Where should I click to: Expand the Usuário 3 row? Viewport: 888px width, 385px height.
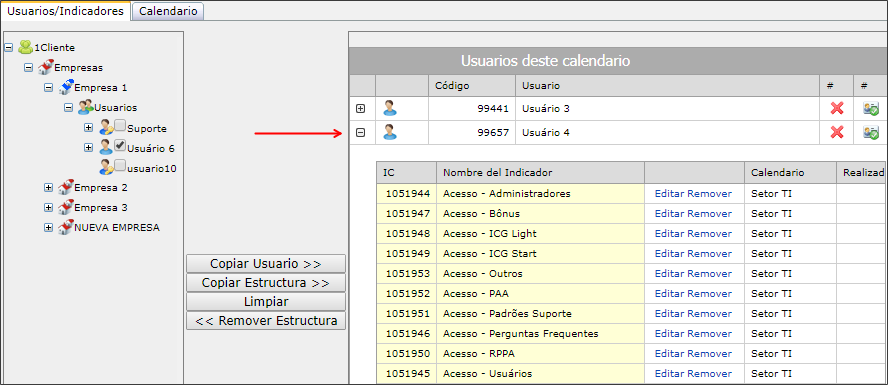[360, 109]
